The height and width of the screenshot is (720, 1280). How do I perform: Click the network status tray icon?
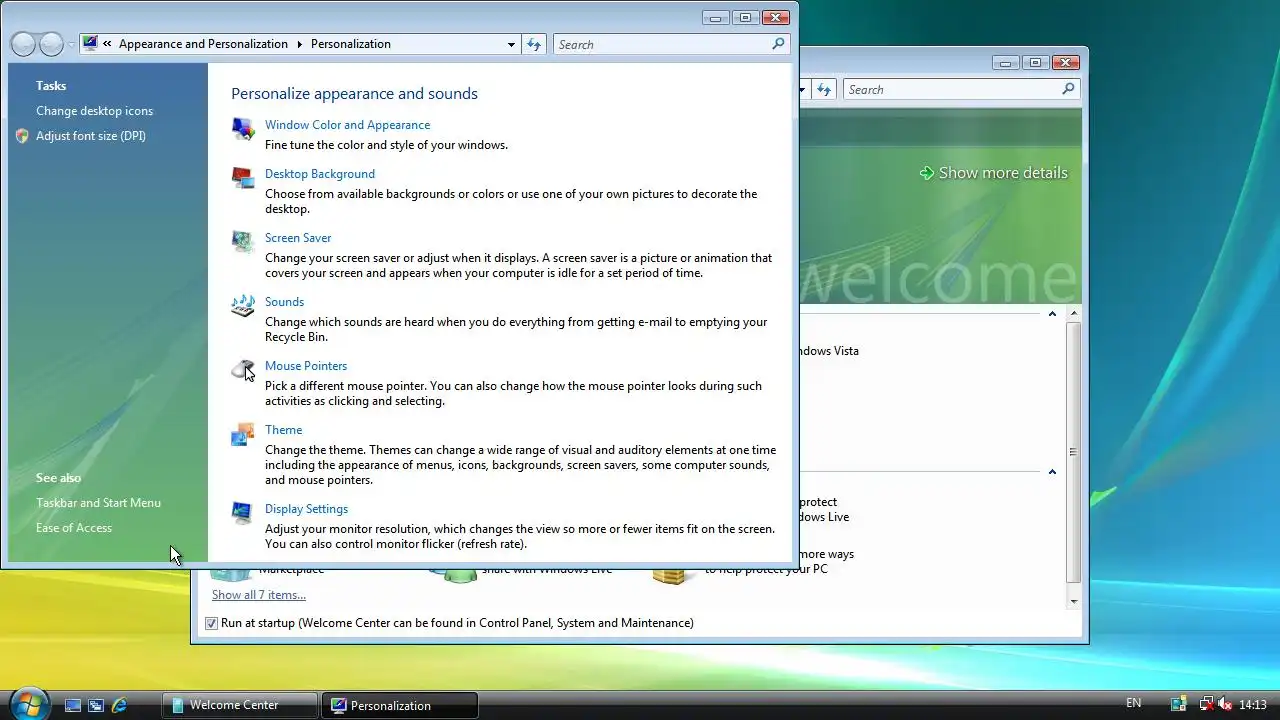(x=1206, y=704)
